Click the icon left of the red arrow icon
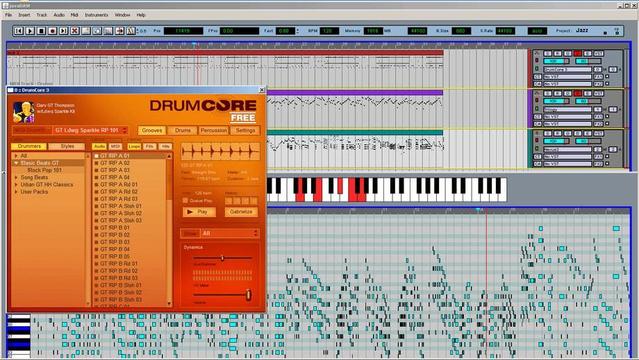Screen dimensions: 639x360 pyautogui.click(x=108, y=31)
